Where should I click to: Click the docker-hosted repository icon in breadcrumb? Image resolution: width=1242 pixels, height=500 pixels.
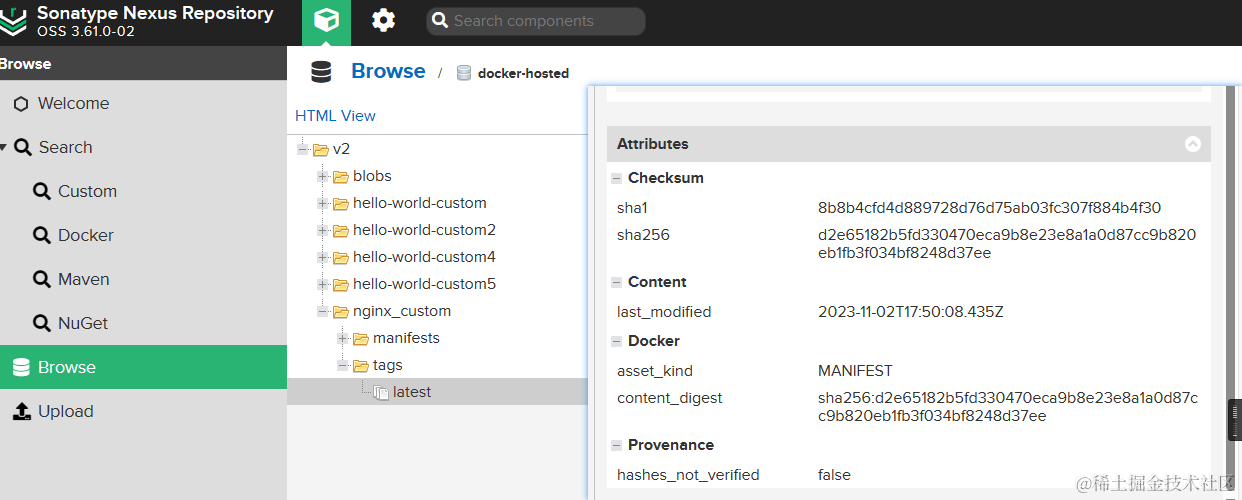click(464, 73)
